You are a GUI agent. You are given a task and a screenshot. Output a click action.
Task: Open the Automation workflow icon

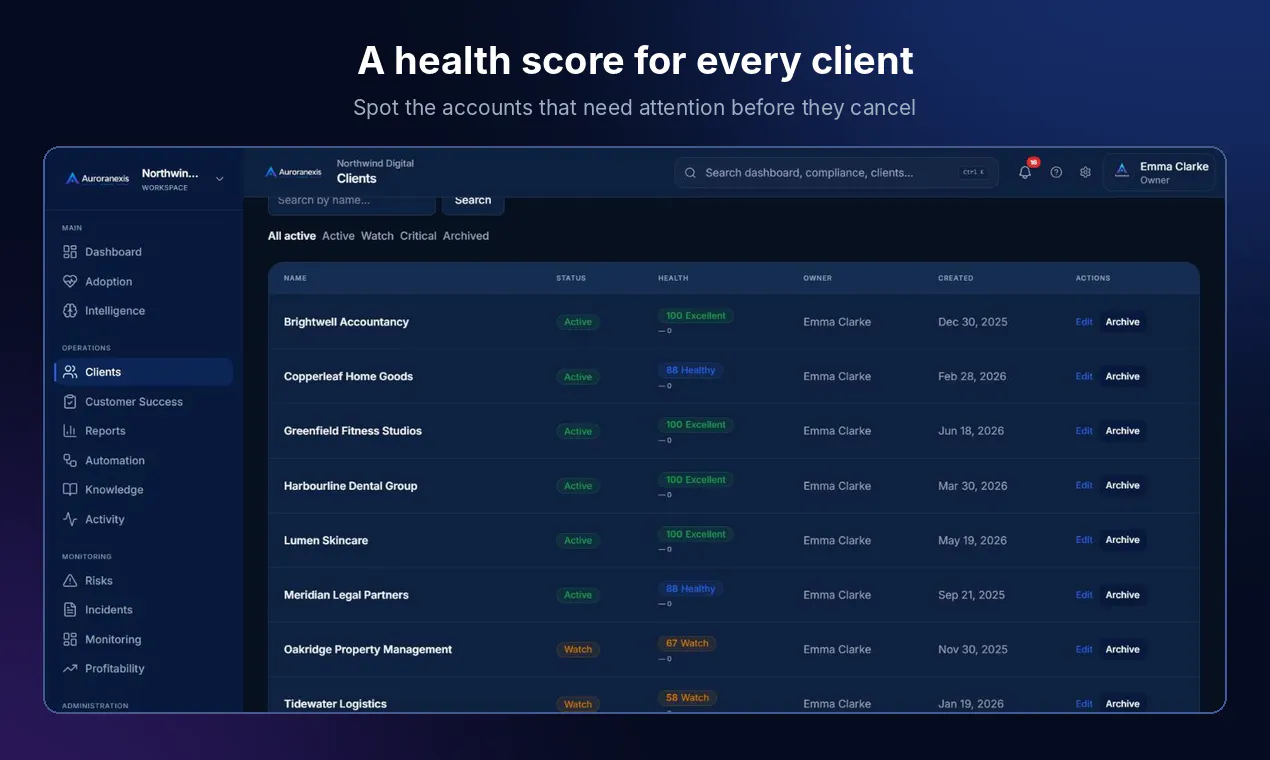click(70, 461)
